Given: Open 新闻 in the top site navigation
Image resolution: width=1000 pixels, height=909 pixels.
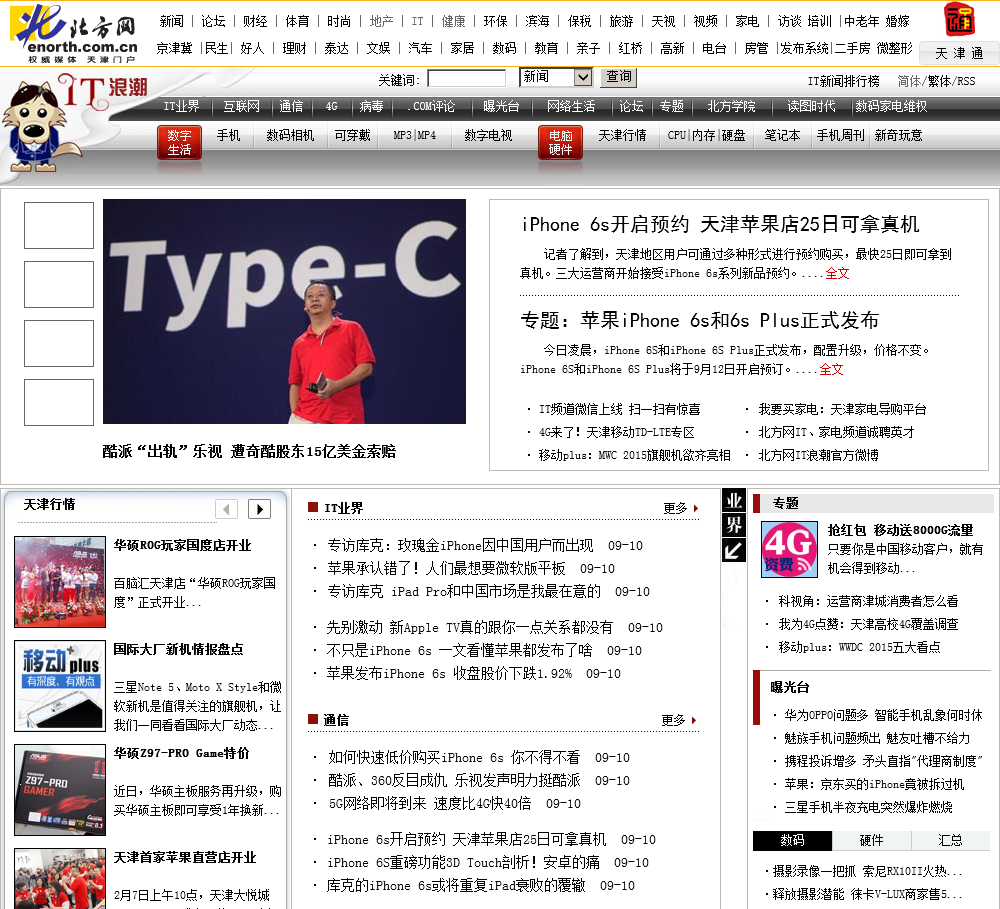Looking at the screenshot, I should click(172, 22).
